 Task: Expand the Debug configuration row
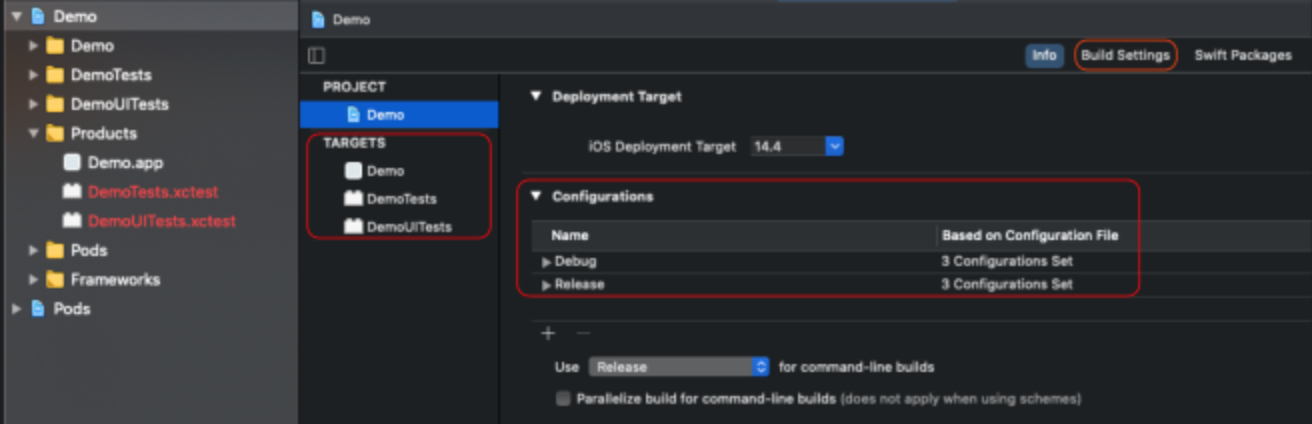pos(546,262)
